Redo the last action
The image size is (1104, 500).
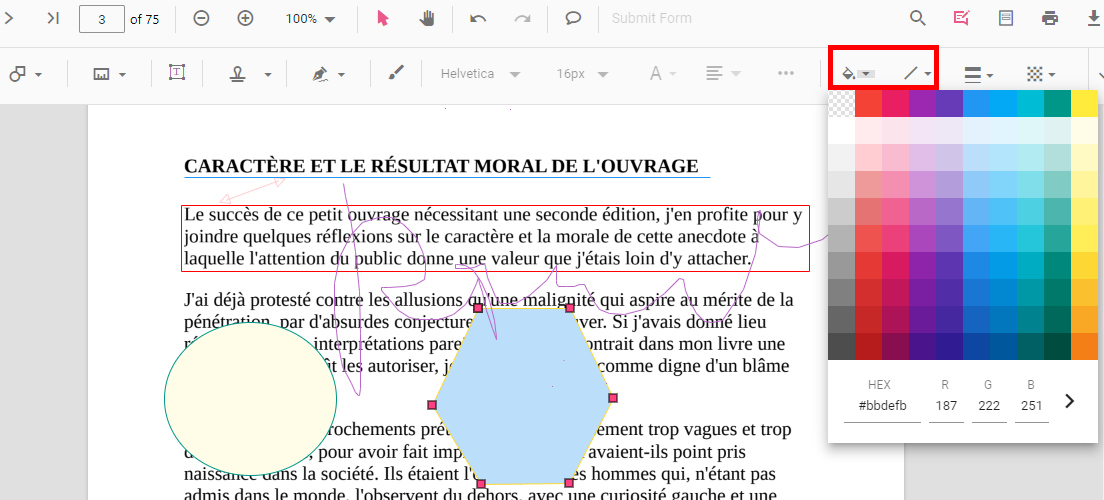click(522, 18)
